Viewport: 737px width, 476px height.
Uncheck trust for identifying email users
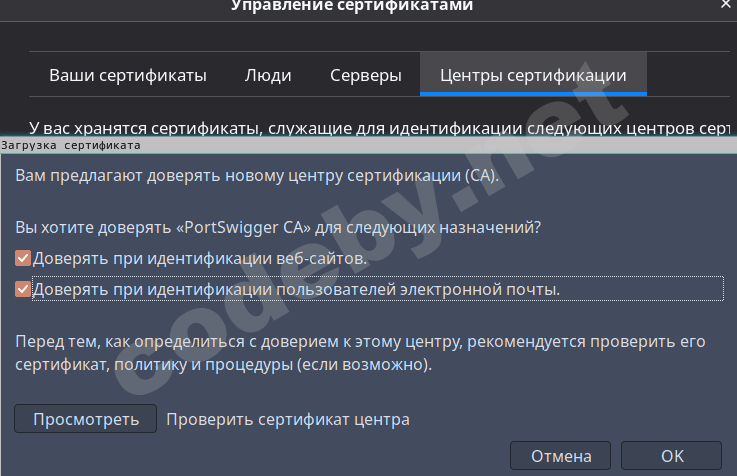[x=23, y=289]
